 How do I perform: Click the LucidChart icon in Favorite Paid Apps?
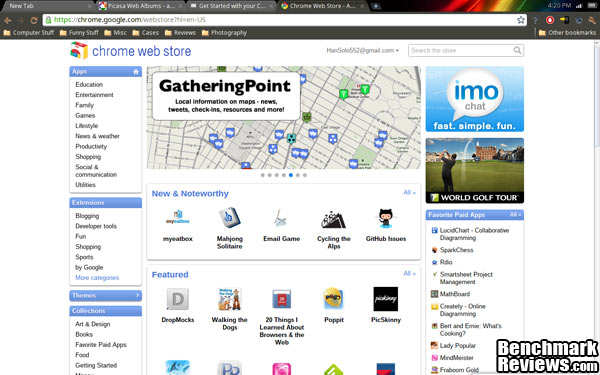pos(434,230)
